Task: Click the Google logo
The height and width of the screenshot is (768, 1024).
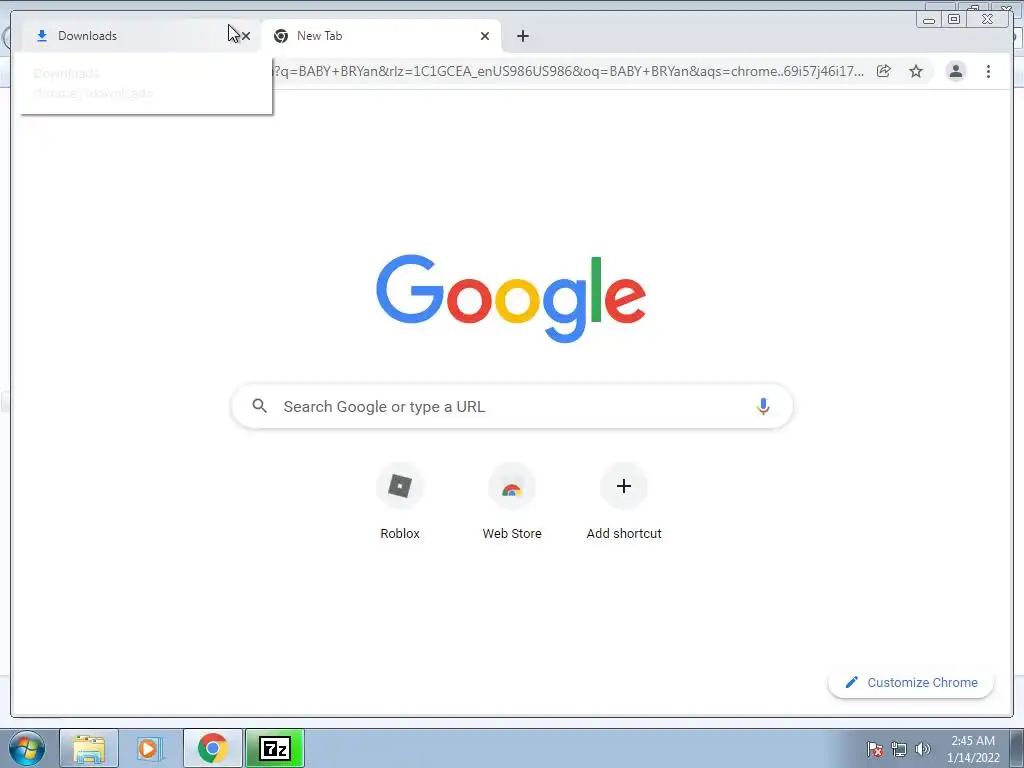Action: click(511, 298)
